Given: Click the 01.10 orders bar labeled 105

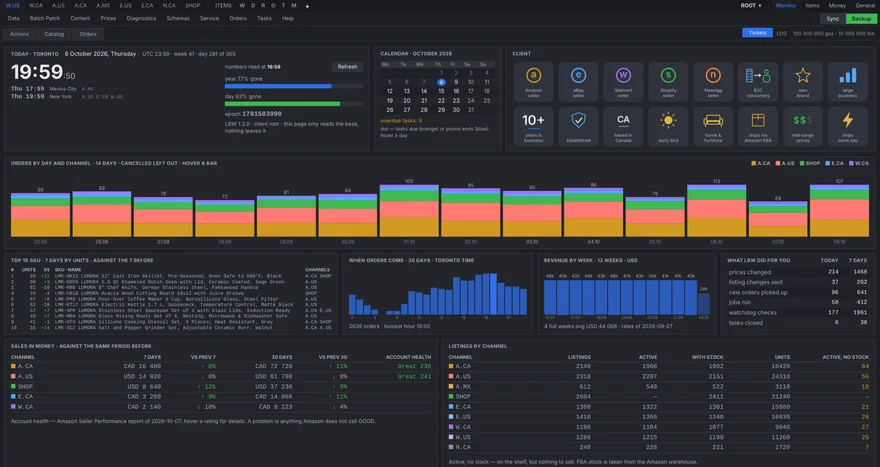Looking at the screenshot, I should [409, 210].
